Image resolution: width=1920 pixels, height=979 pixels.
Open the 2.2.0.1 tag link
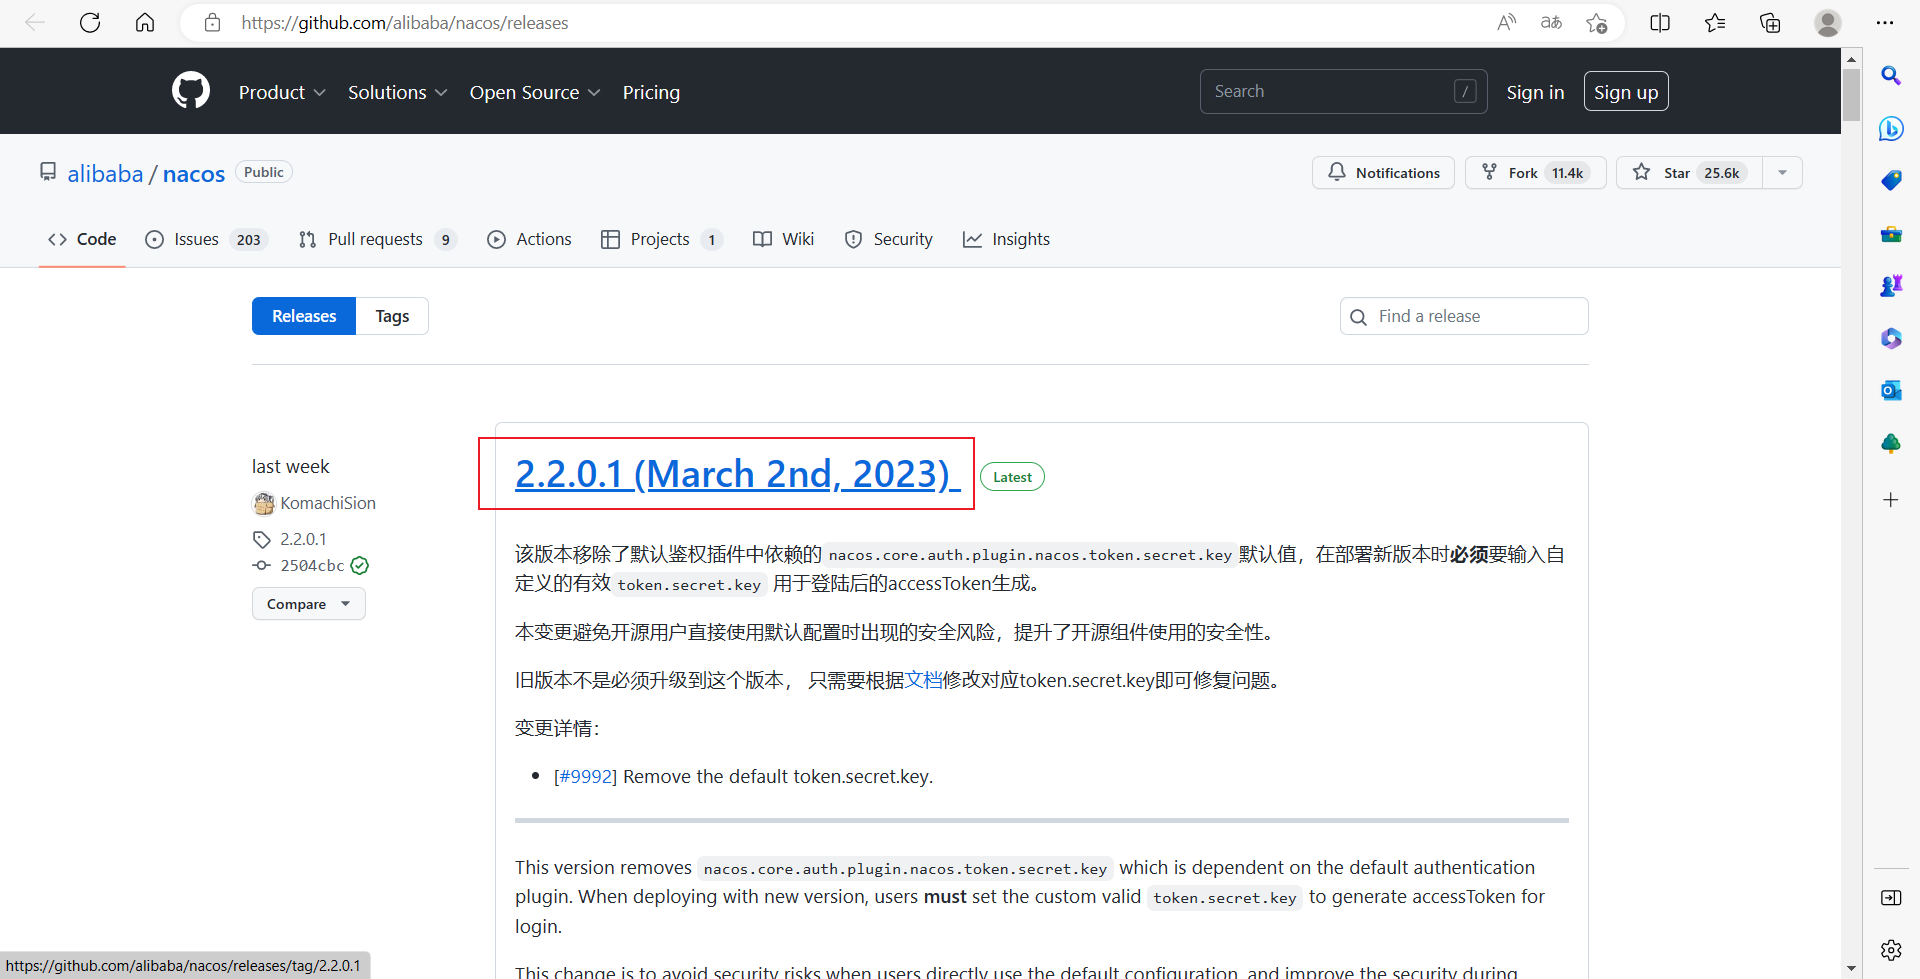303,539
